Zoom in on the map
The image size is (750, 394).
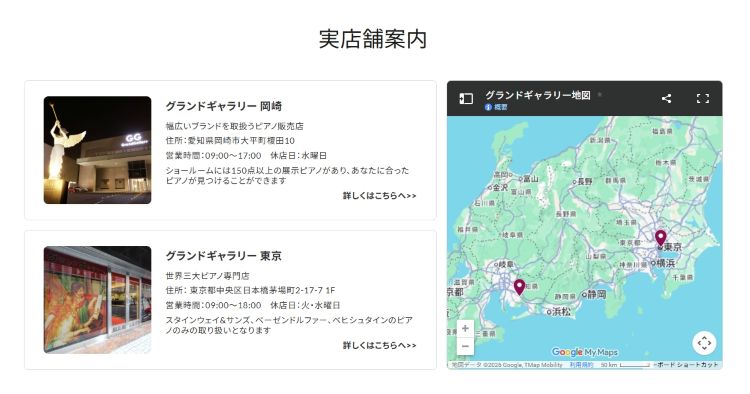click(465, 328)
